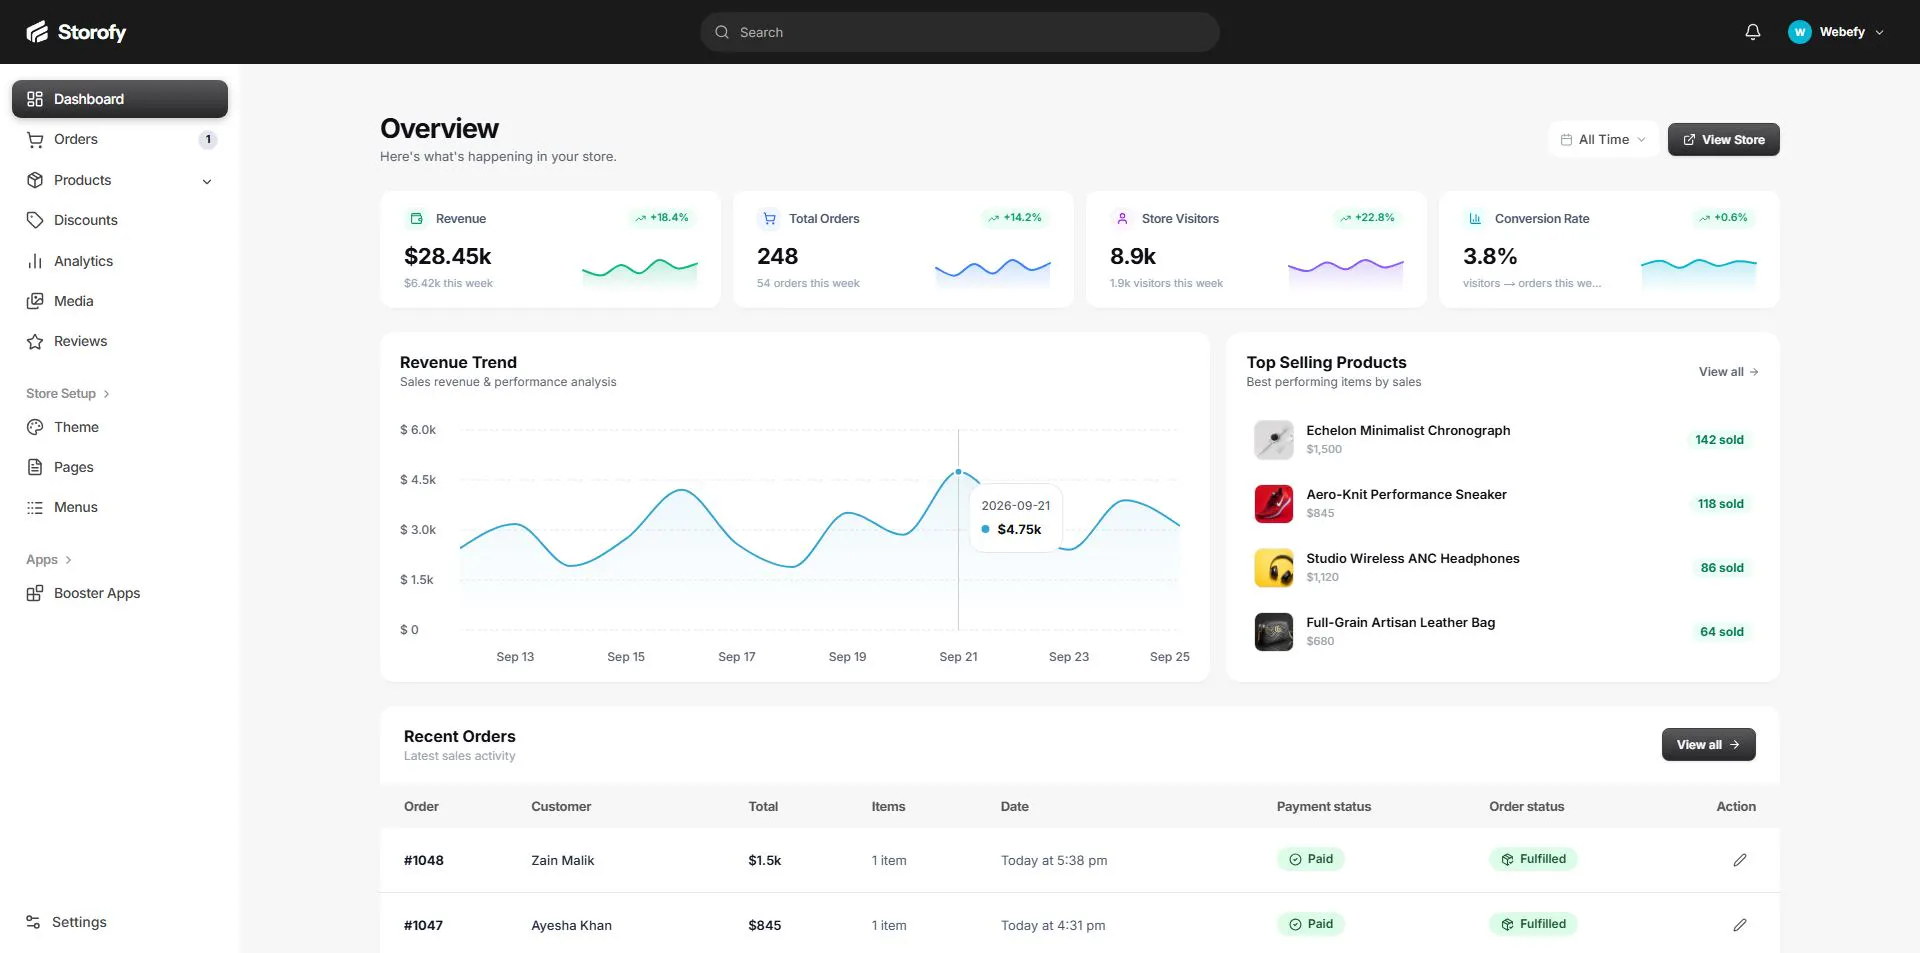Open Theme settings

[x=120, y=427]
